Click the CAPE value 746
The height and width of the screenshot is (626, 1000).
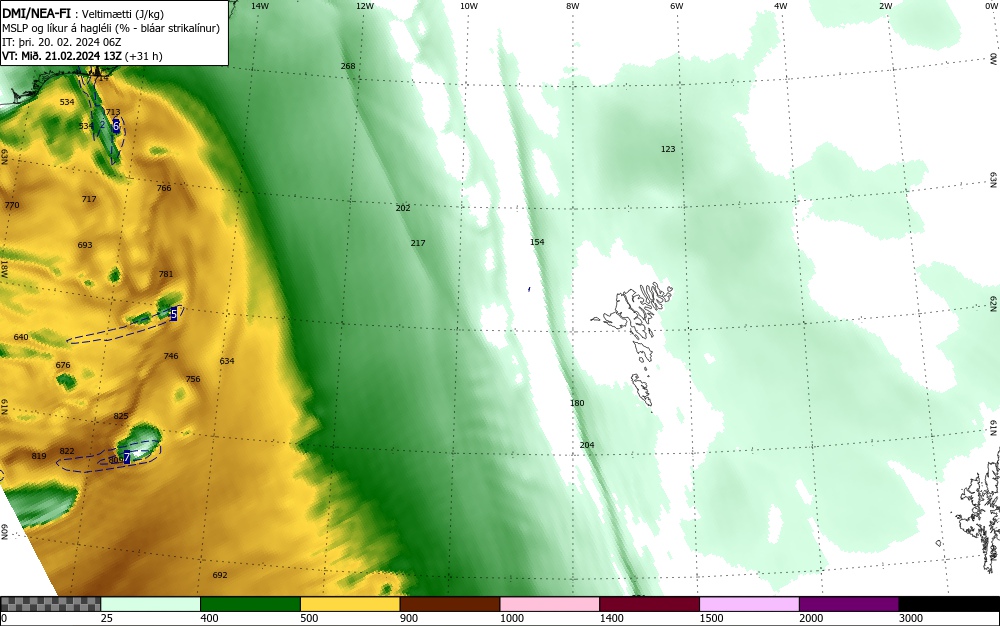(x=171, y=356)
